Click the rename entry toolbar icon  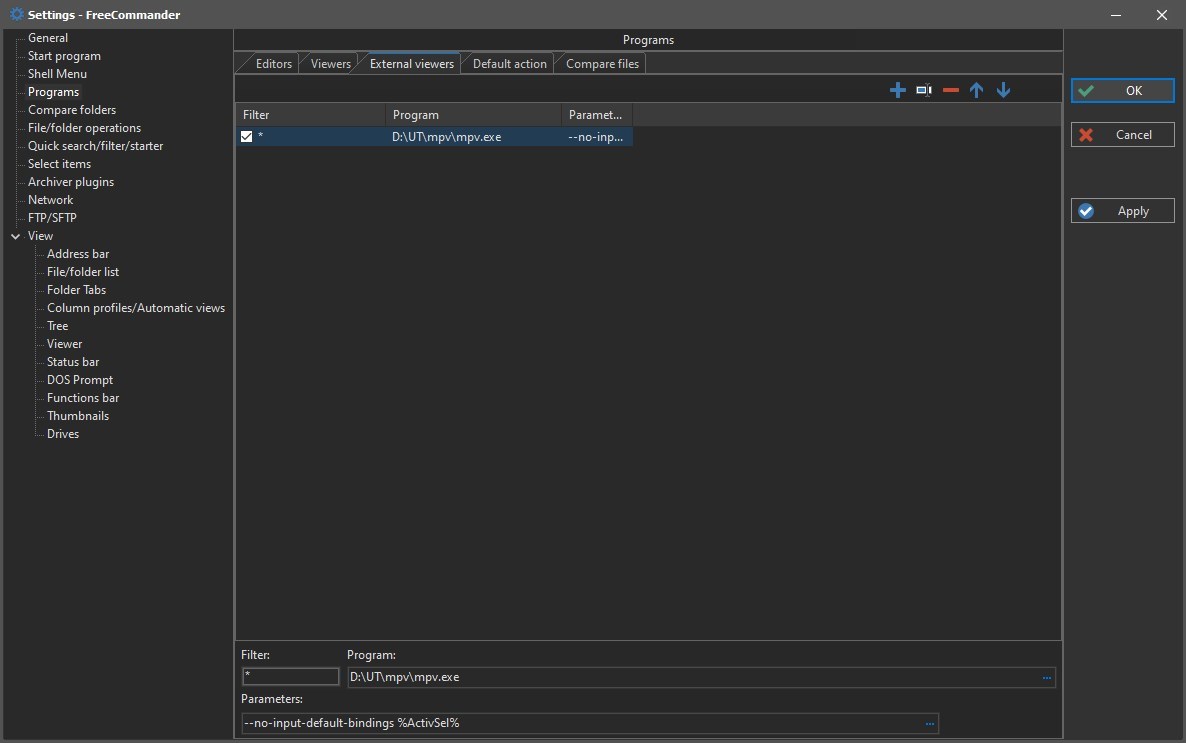924,91
